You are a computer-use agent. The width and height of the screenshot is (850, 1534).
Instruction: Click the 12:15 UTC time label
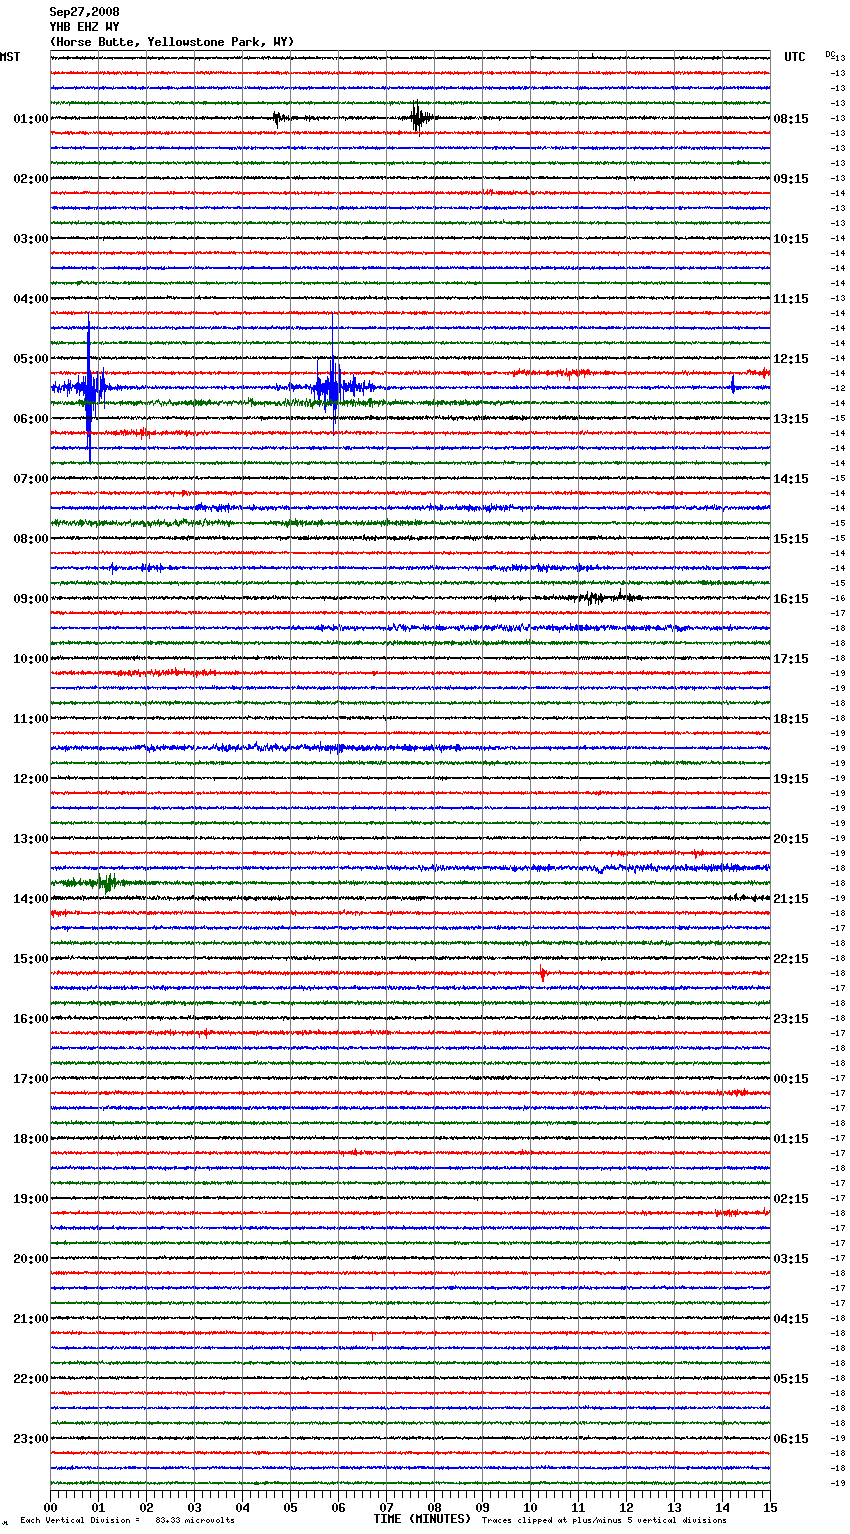pos(791,359)
